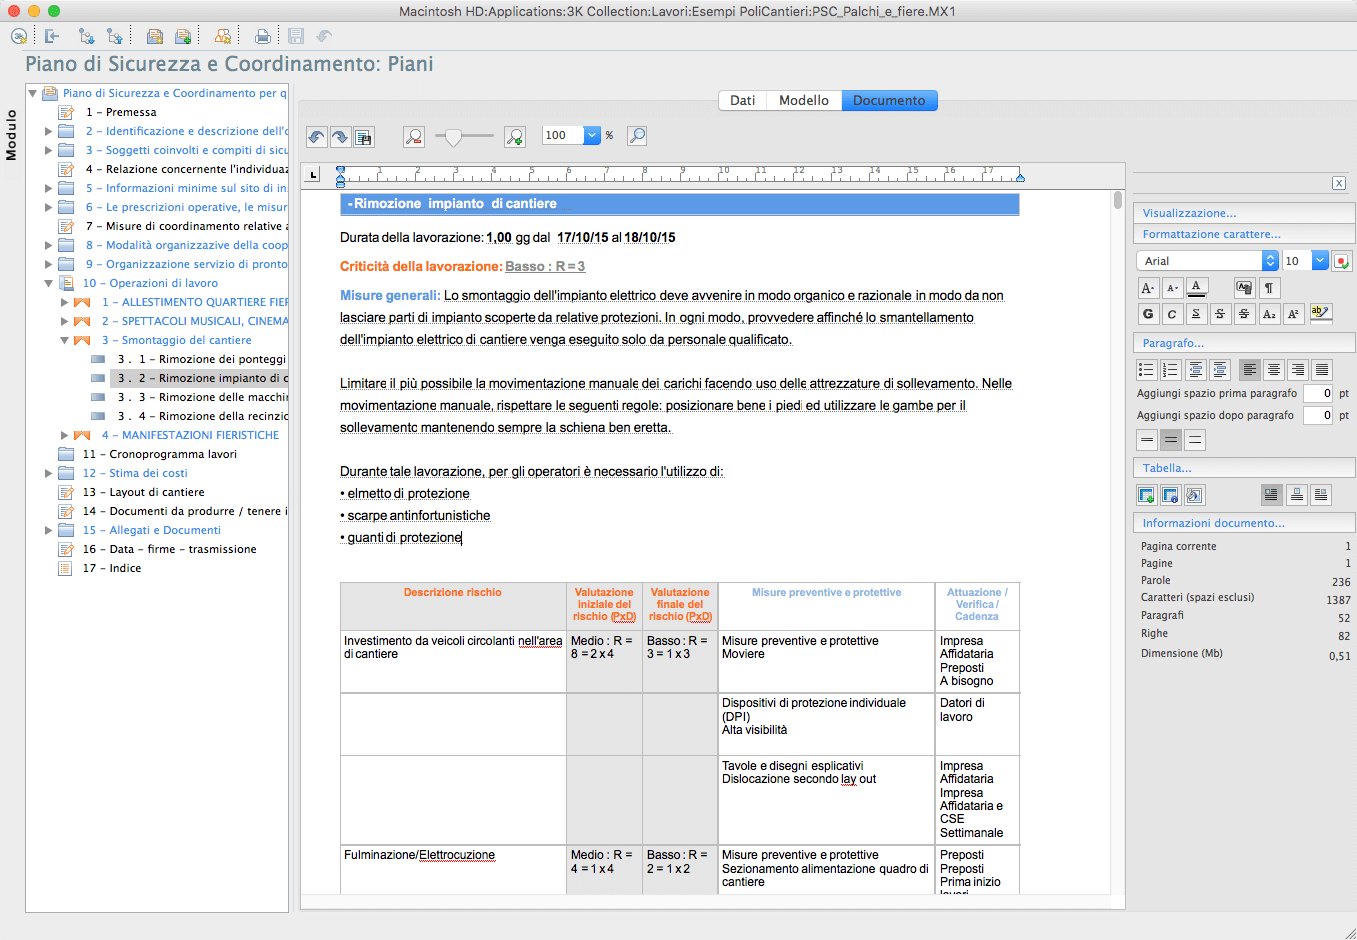Screen dimensions: 1357x940
Task: Decrease font size with small A button
Action: pos(1173,288)
